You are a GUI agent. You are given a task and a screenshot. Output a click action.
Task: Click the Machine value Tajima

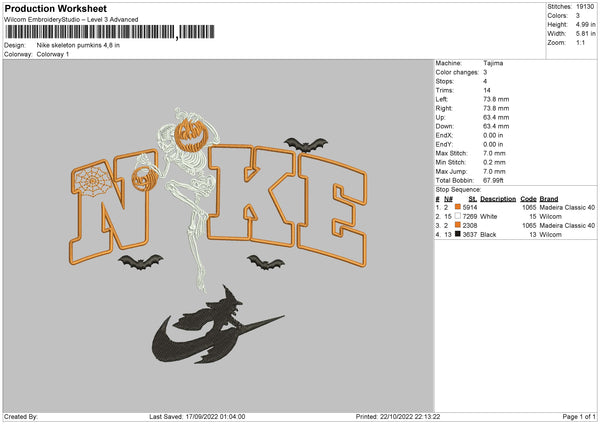point(493,63)
